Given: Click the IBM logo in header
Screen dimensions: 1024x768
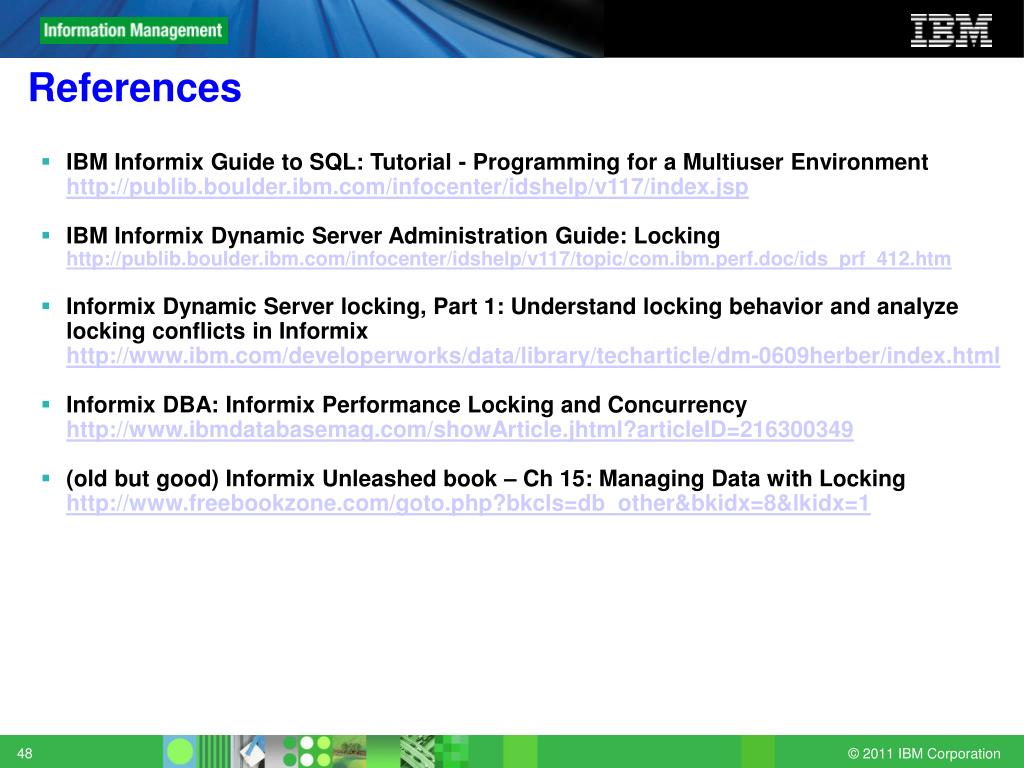Looking at the screenshot, I should (952, 31).
